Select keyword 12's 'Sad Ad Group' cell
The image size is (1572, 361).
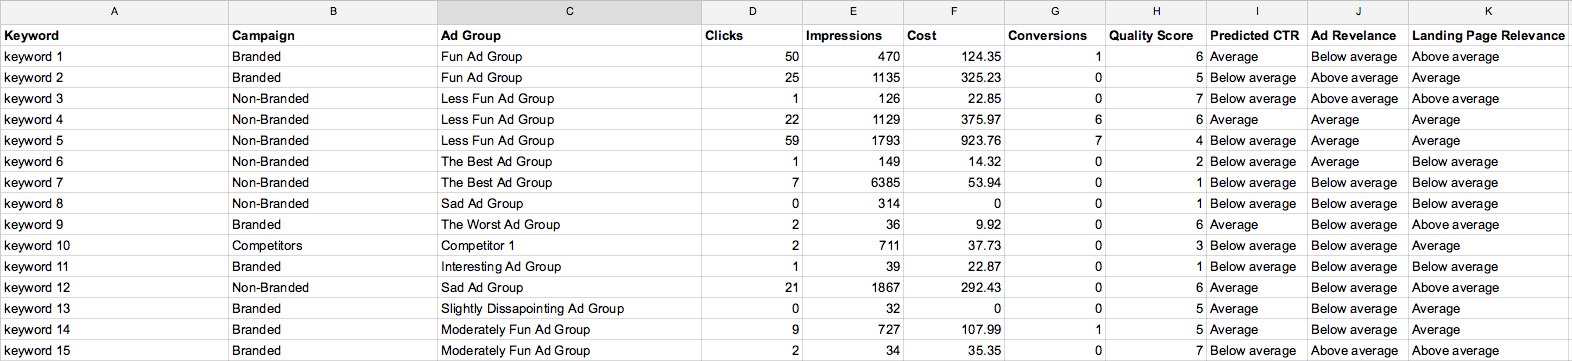(x=569, y=287)
